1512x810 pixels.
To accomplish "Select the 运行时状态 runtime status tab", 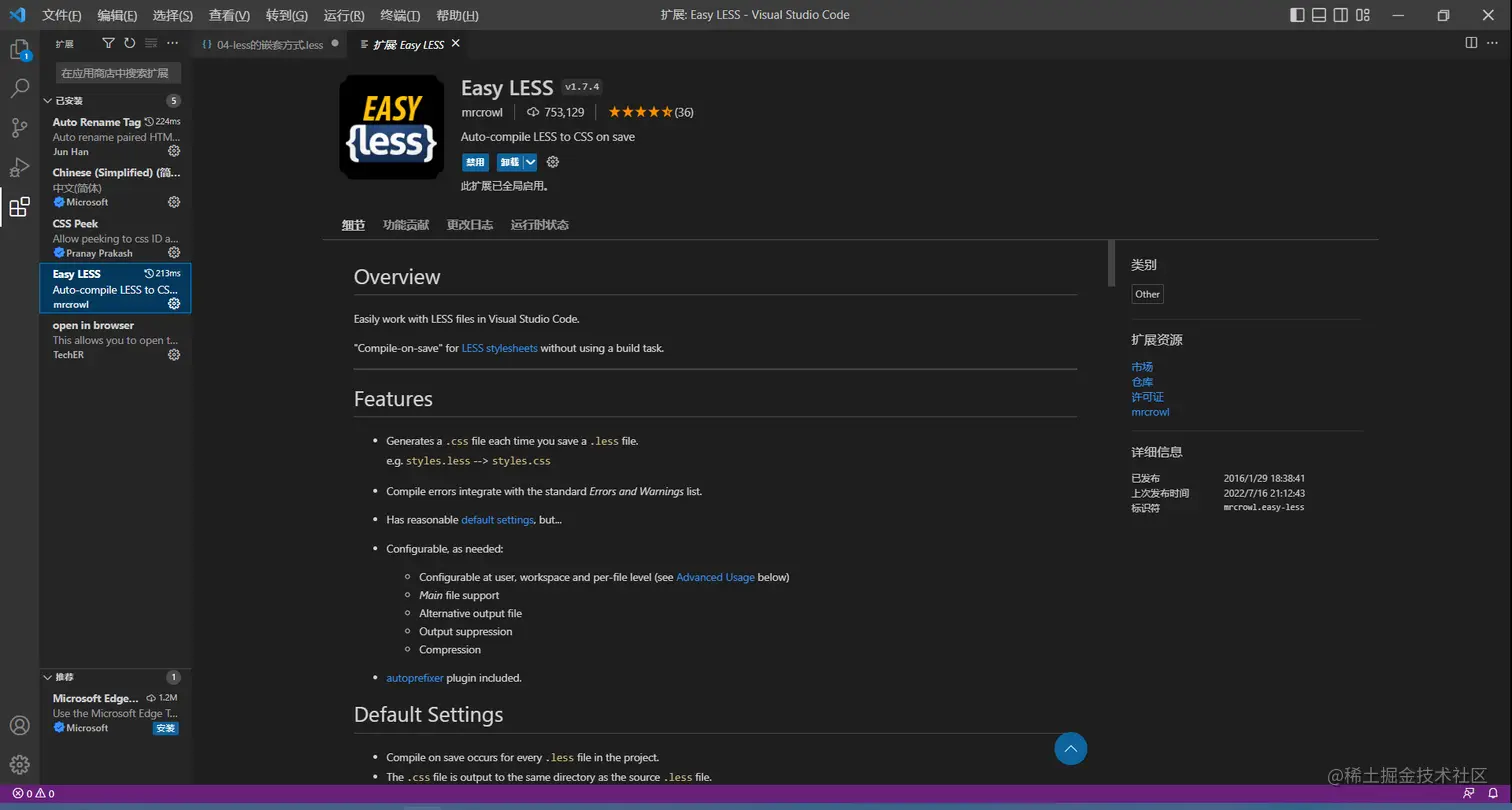I will tap(539, 225).
